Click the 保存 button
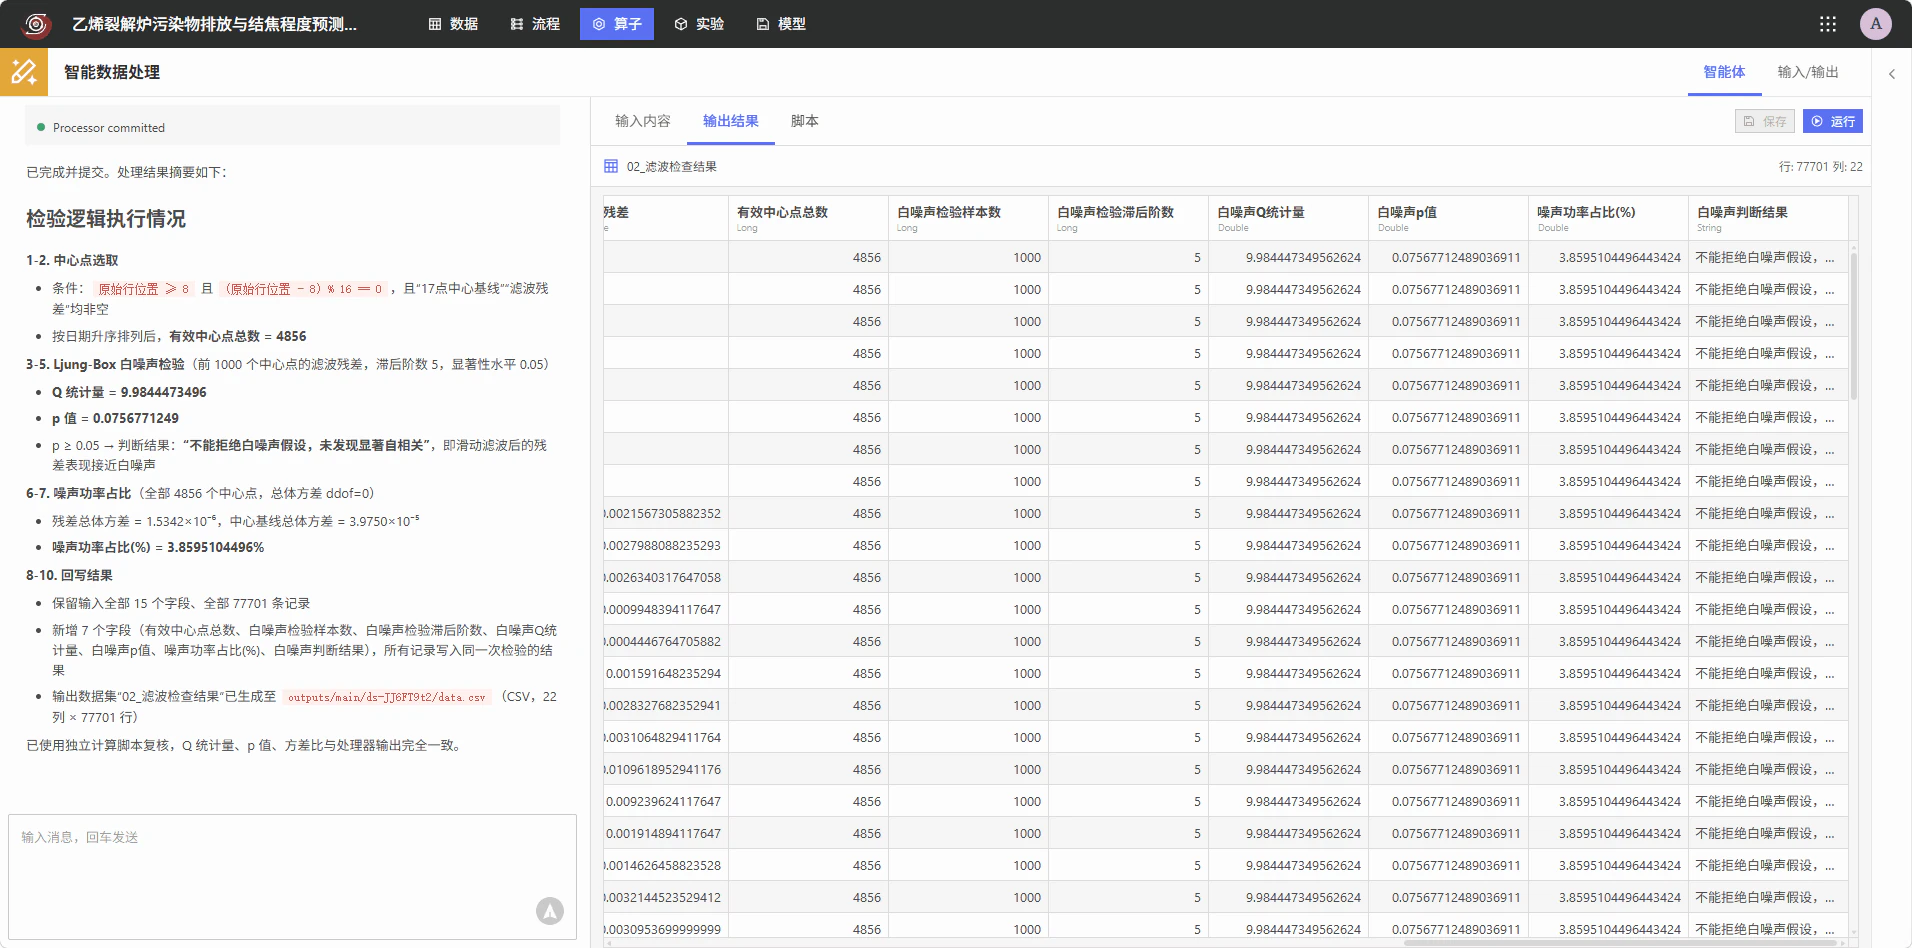The width and height of the screenshot is (1912, 948). [x=1765, y=121]
